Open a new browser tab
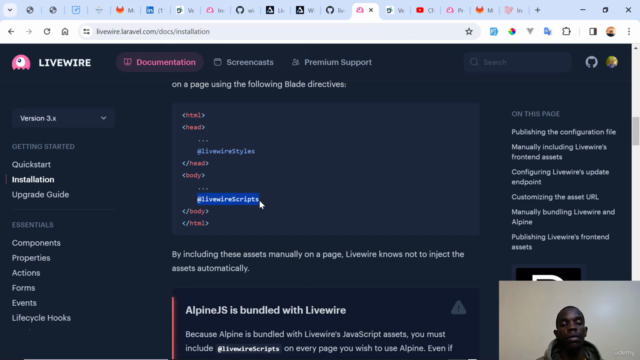The width and height of the screenshot is (640, 360). tap(538, 10)
